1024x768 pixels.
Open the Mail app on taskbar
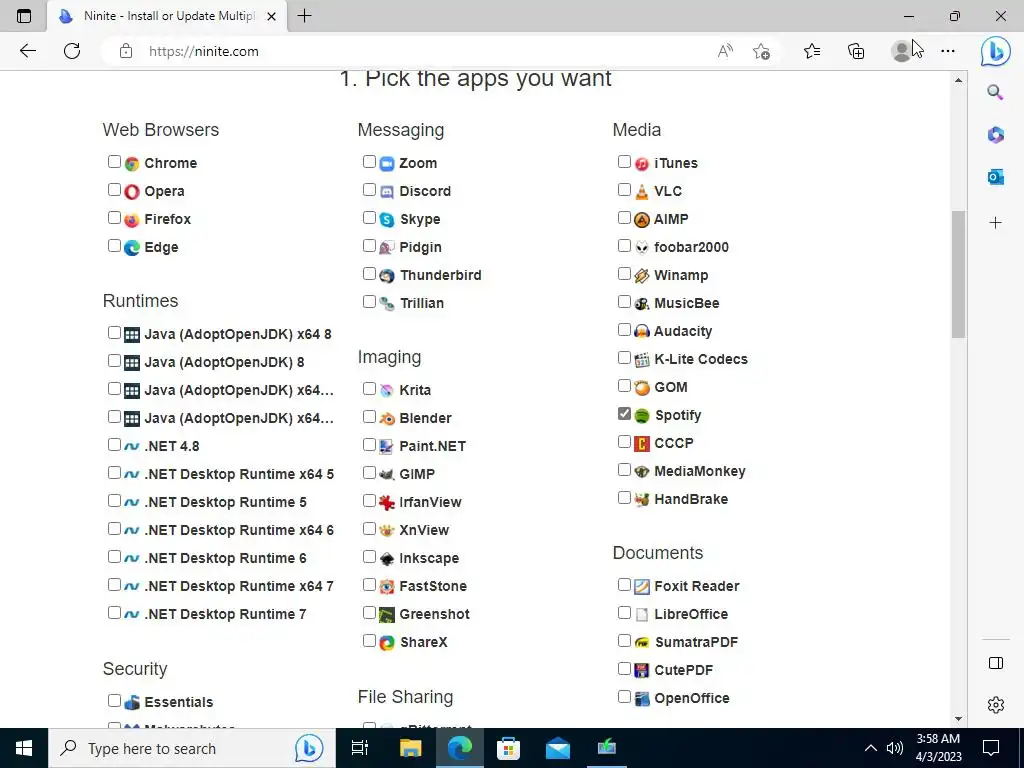pyautogui.click(x=558, y=748)
